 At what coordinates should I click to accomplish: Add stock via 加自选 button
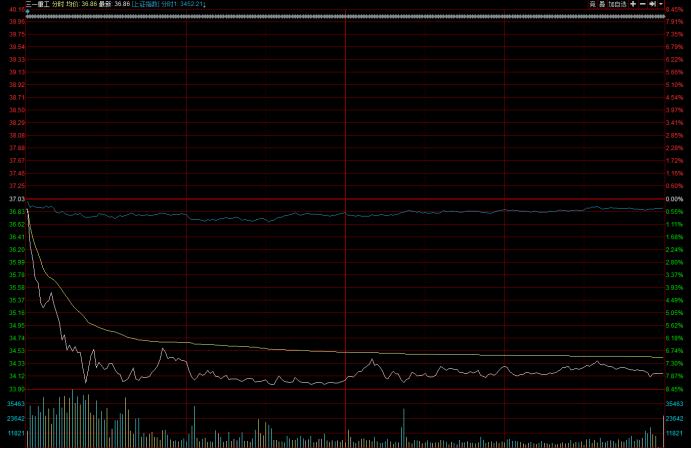pyautogui.click(x=617, y=4)
